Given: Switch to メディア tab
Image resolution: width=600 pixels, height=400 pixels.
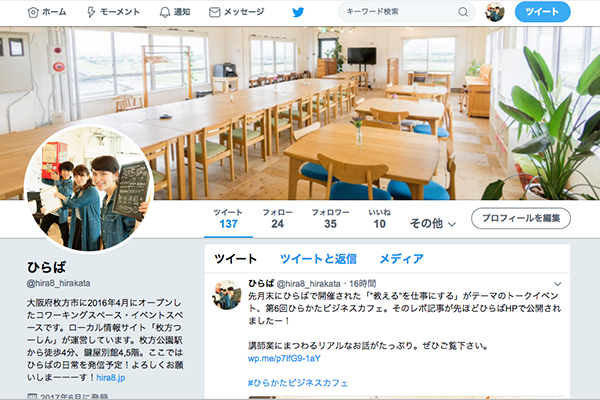Looking at the screenshot, I should pos(401,259).
